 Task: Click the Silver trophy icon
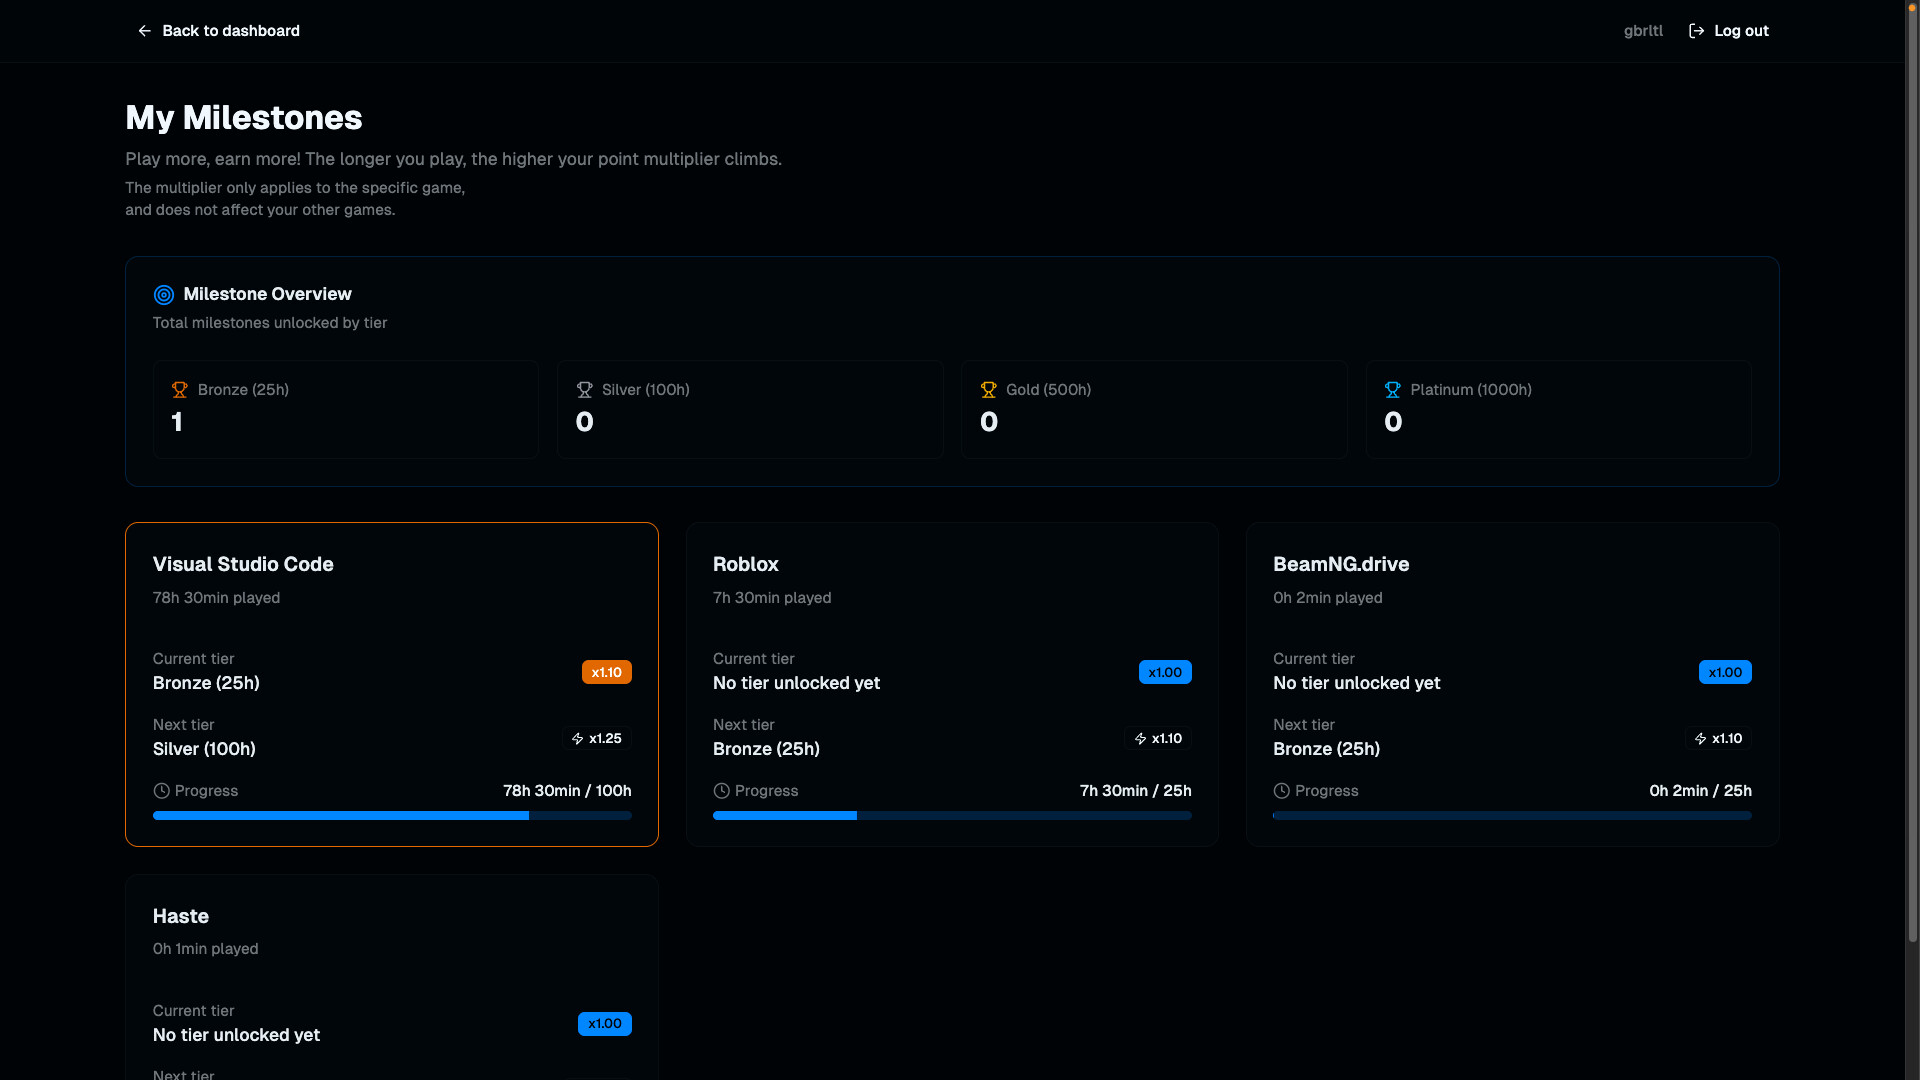pos(583,390)
